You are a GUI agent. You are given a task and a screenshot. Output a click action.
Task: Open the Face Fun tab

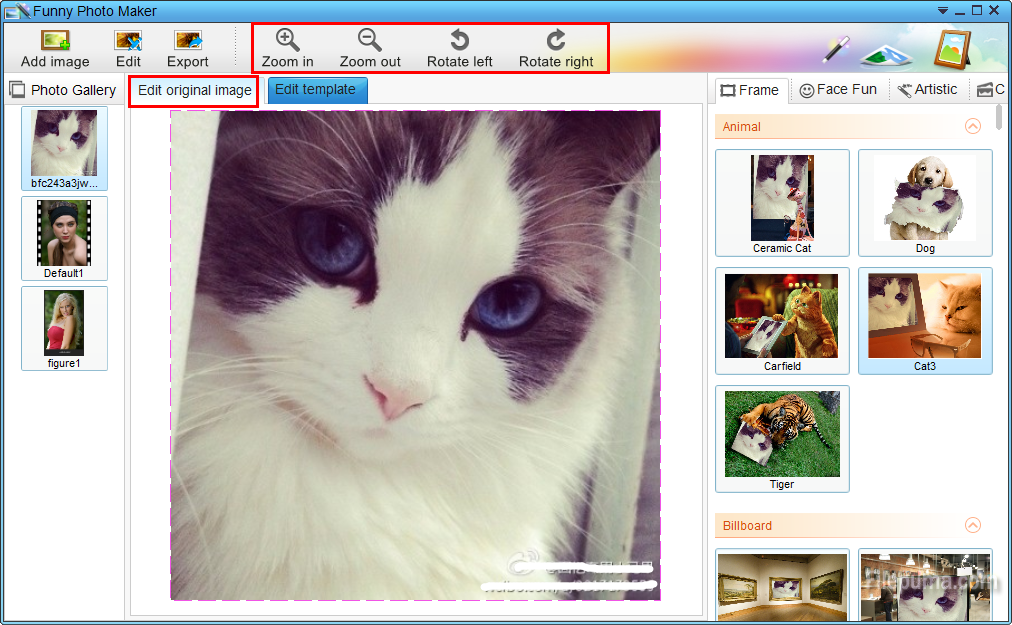point(837,90)
